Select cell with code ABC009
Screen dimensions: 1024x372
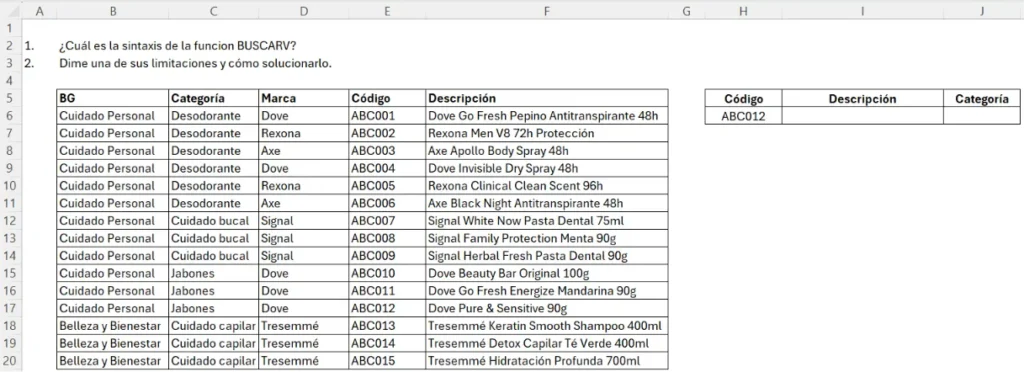point(387,256)
